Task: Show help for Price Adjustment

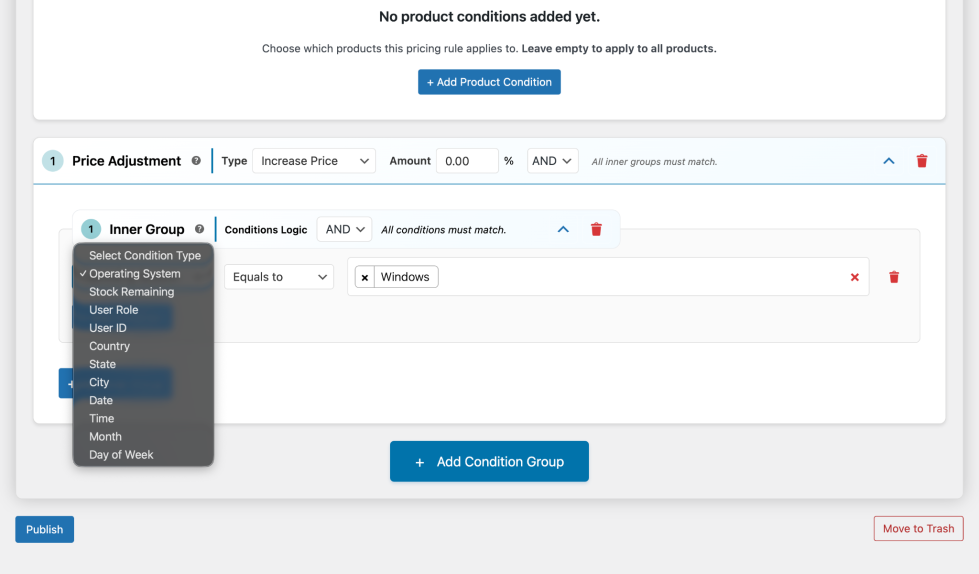Action: coord(196,161)
